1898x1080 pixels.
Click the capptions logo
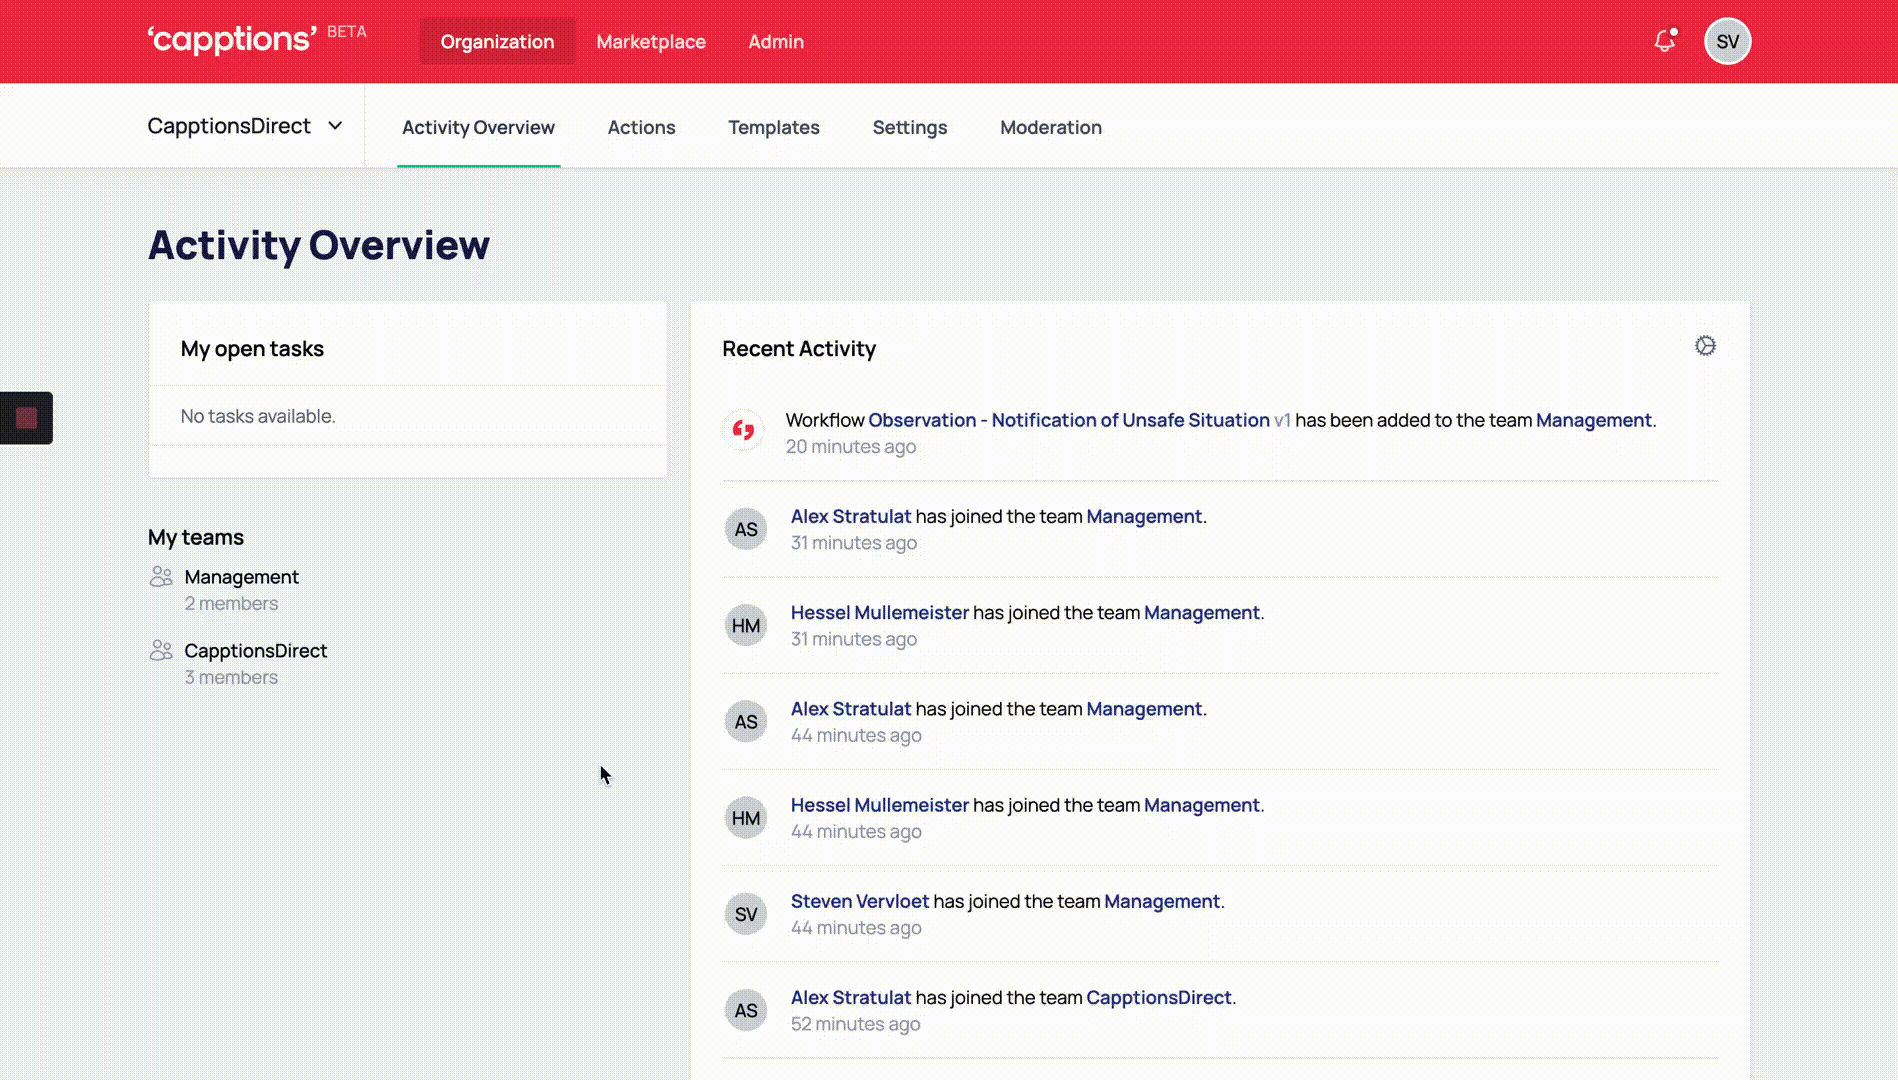[232, 39]
